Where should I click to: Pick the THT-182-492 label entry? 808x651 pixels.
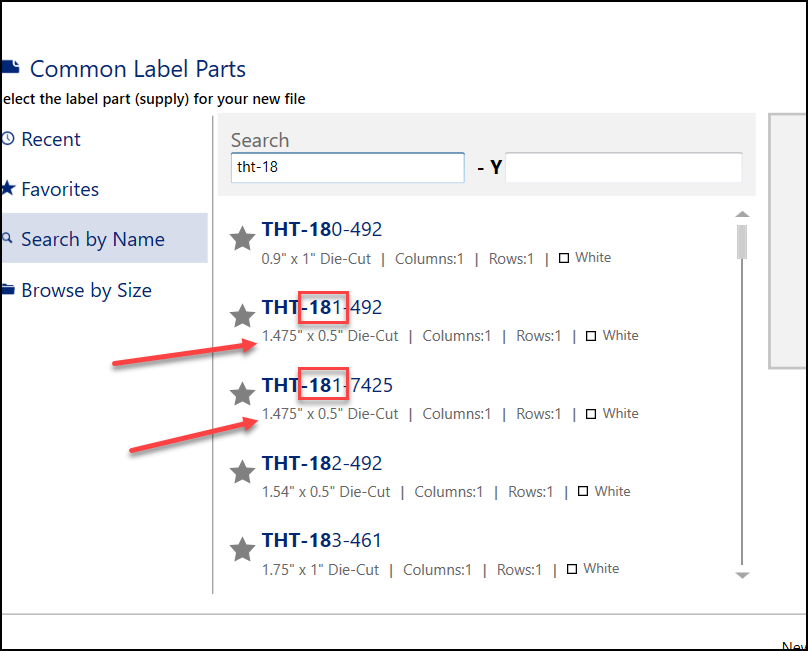322,463
